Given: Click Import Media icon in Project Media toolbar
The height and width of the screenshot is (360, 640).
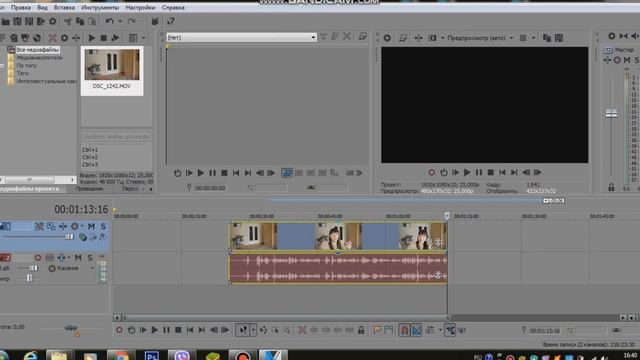Looking at the screenshot, I should pos(13,38).
